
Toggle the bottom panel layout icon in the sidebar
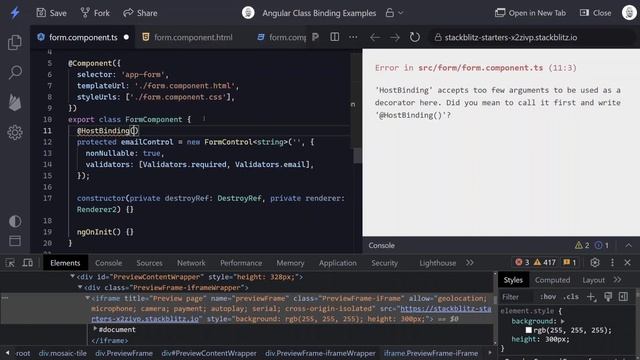pos(15,241)
